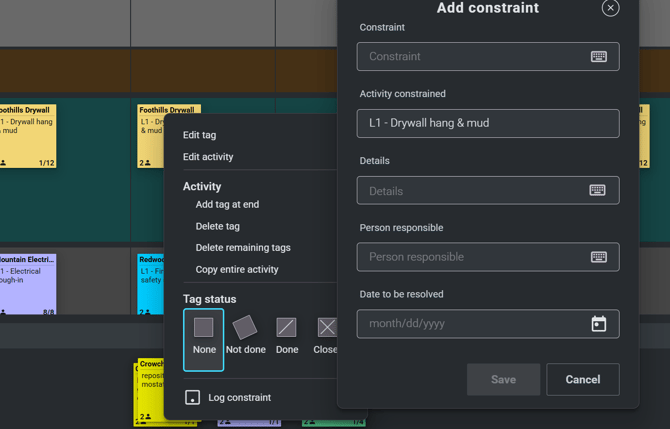
Task: Focus the Person responsible input
Action: (x=488, y=257)
